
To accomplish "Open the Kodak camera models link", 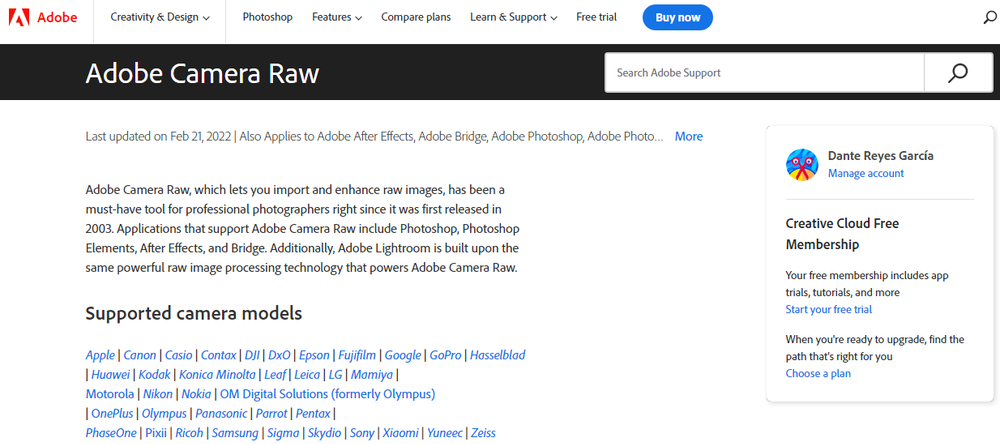I will click(x=154, y=375).
